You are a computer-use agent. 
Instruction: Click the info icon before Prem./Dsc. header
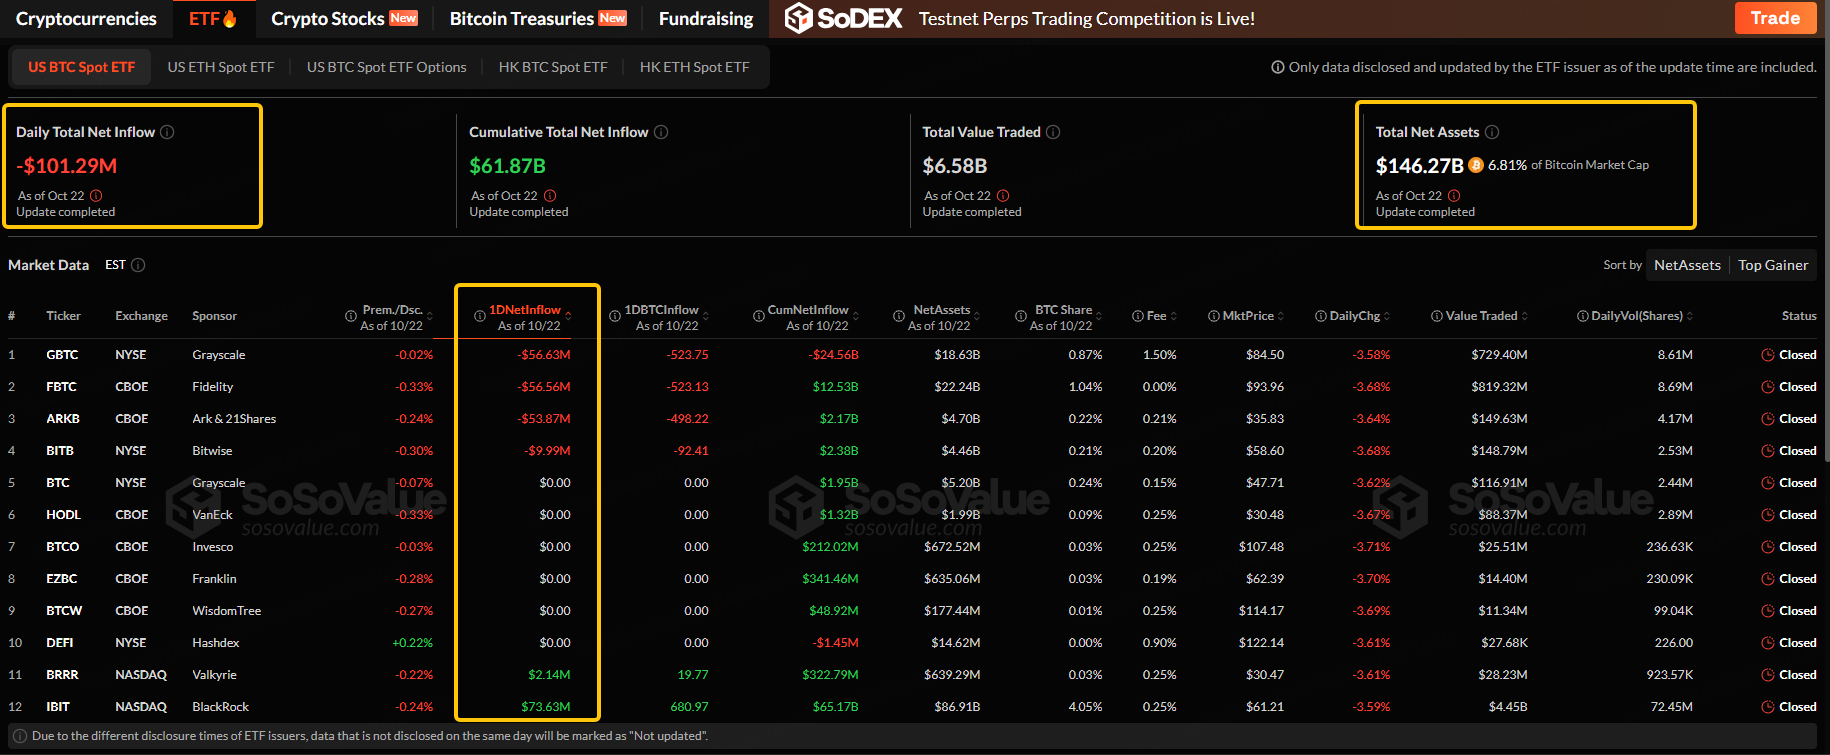click(351, 316)
